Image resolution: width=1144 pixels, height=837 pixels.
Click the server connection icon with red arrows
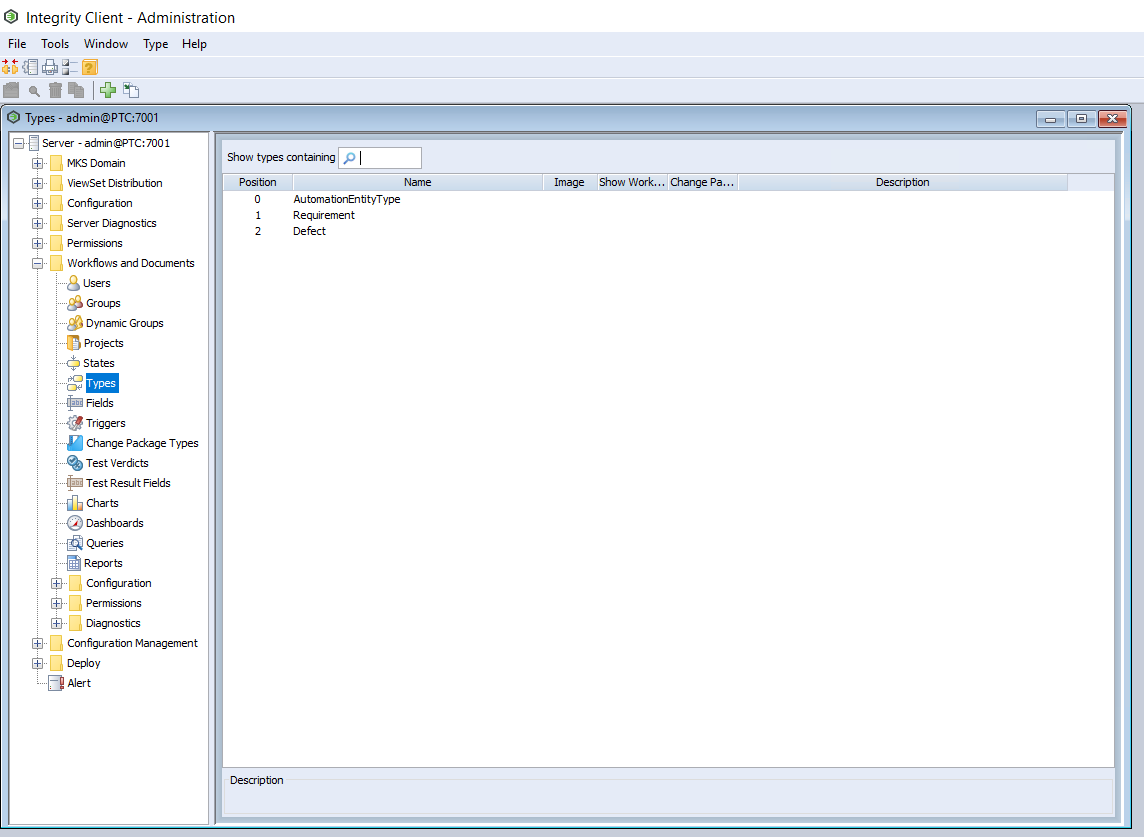pos(10,67)
